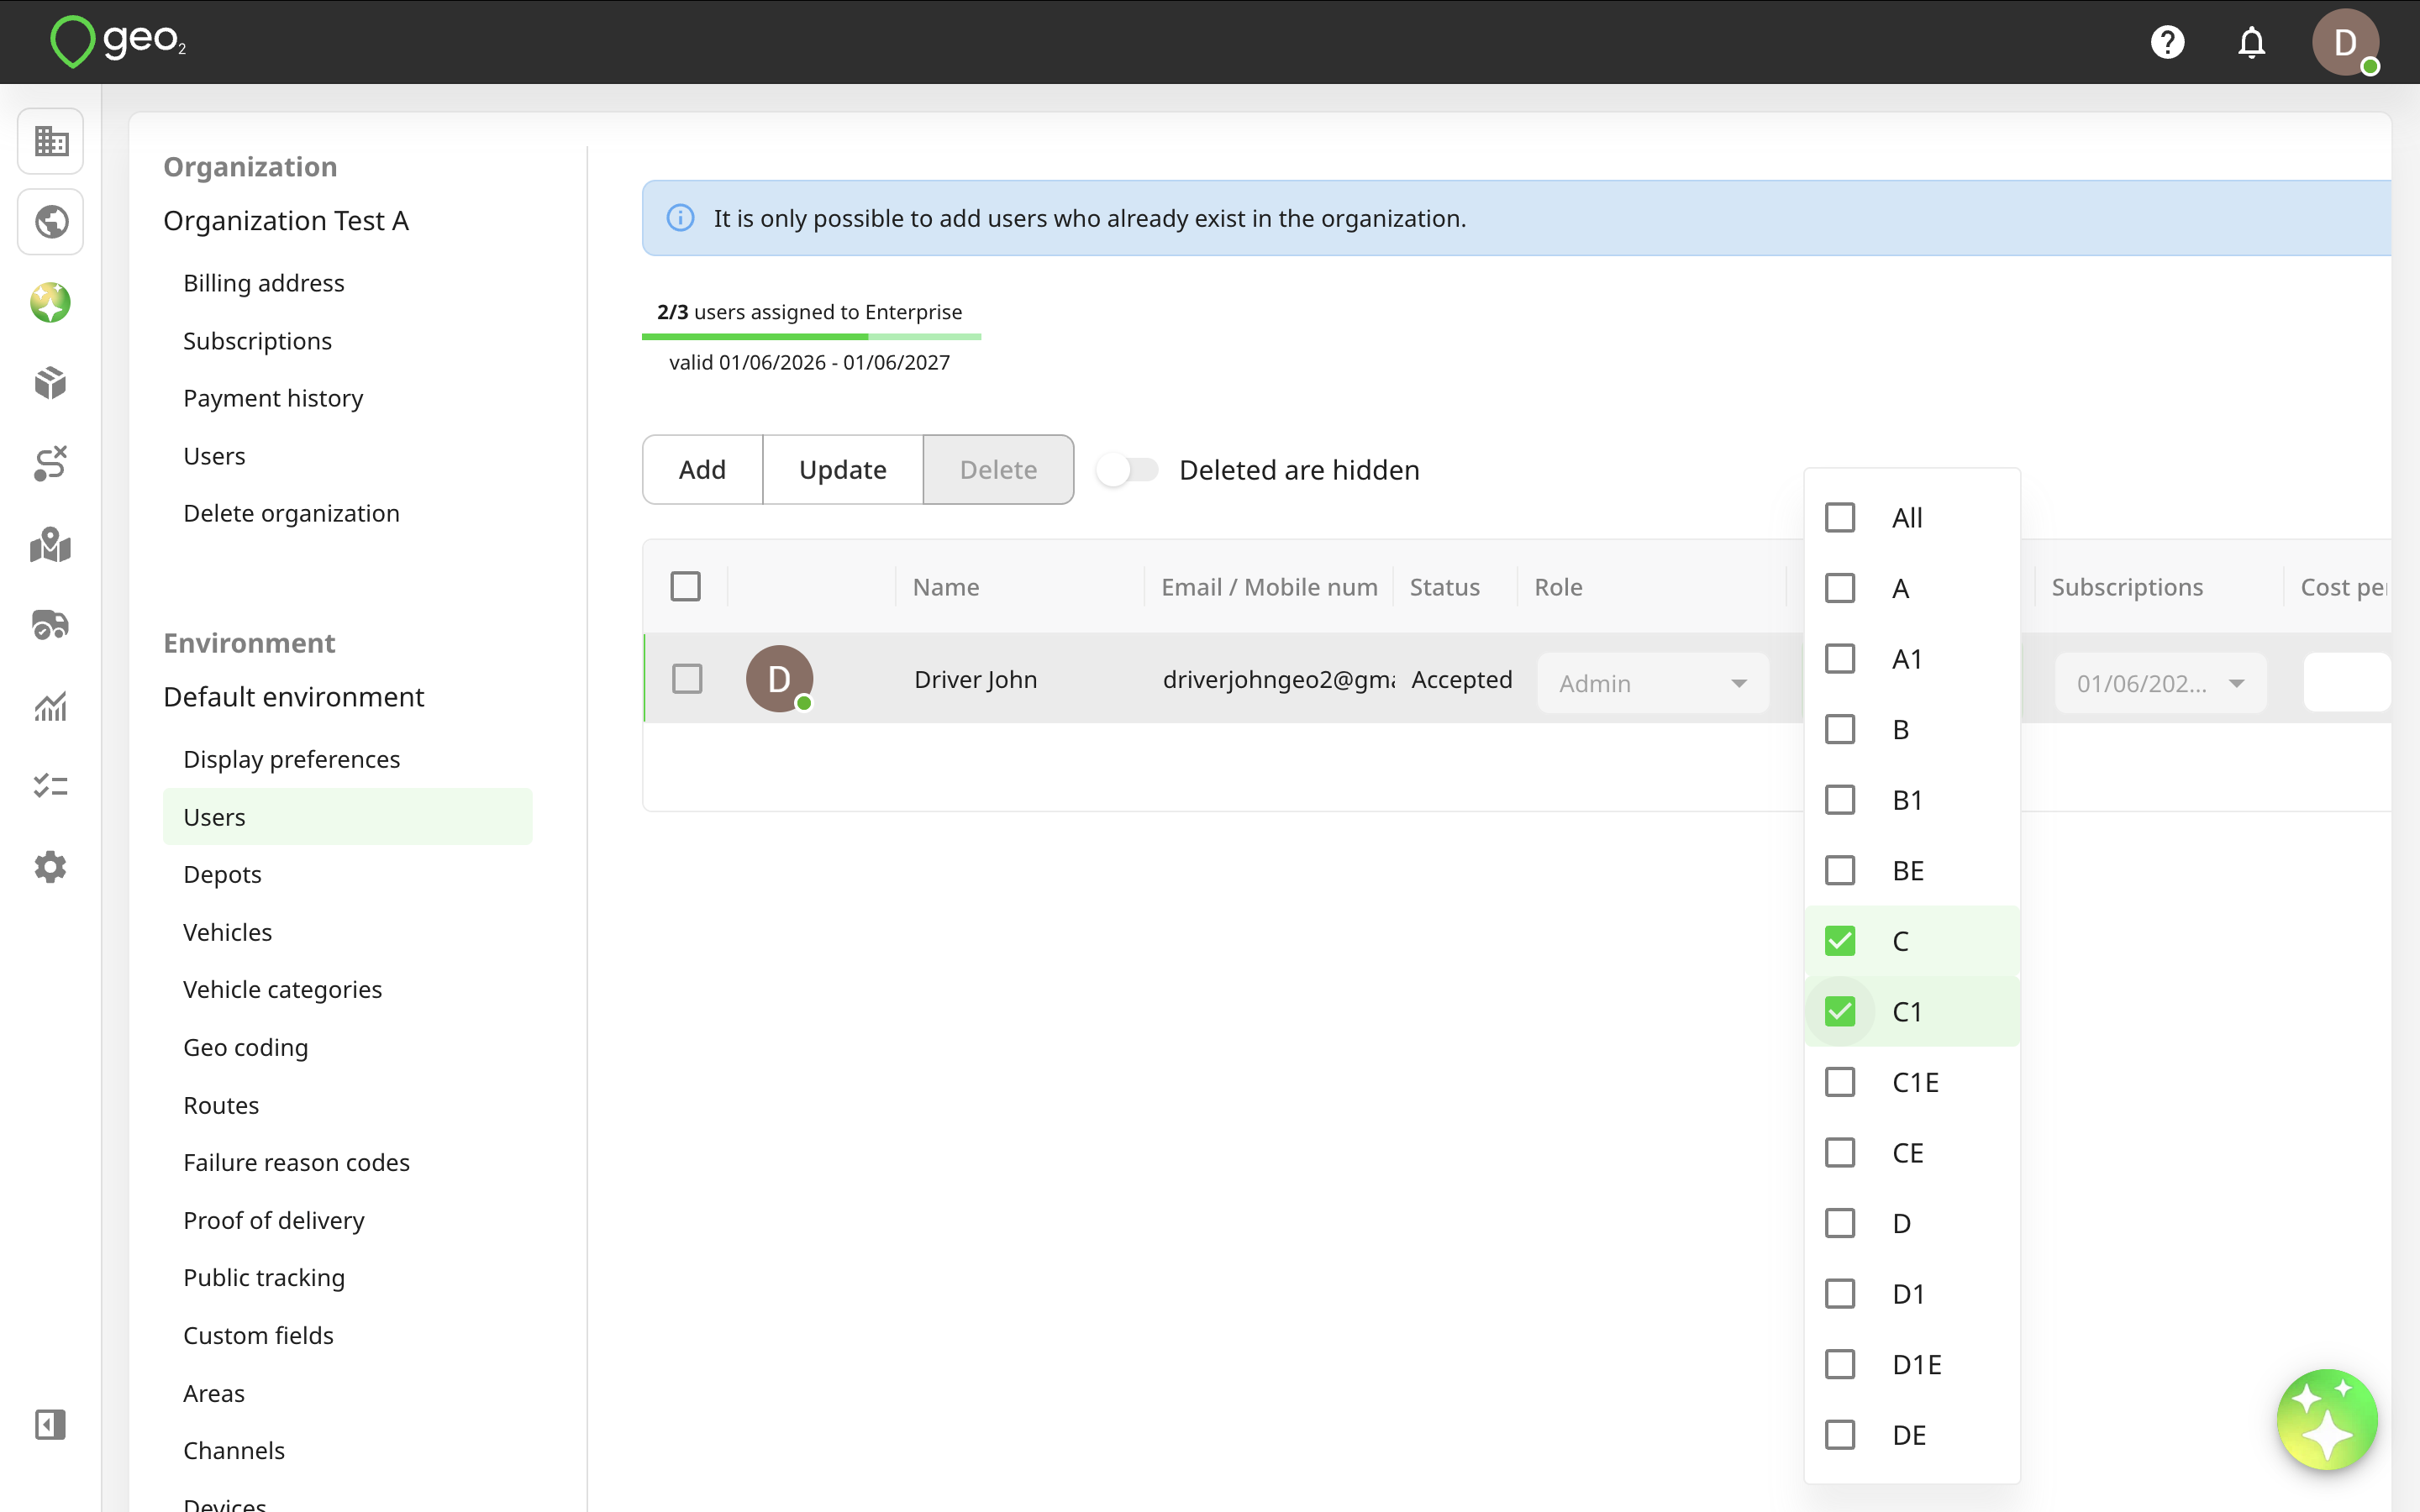Open the Admin role dropdown
This screenshot has height=1512, width=2420.
tap(1652, 683)
